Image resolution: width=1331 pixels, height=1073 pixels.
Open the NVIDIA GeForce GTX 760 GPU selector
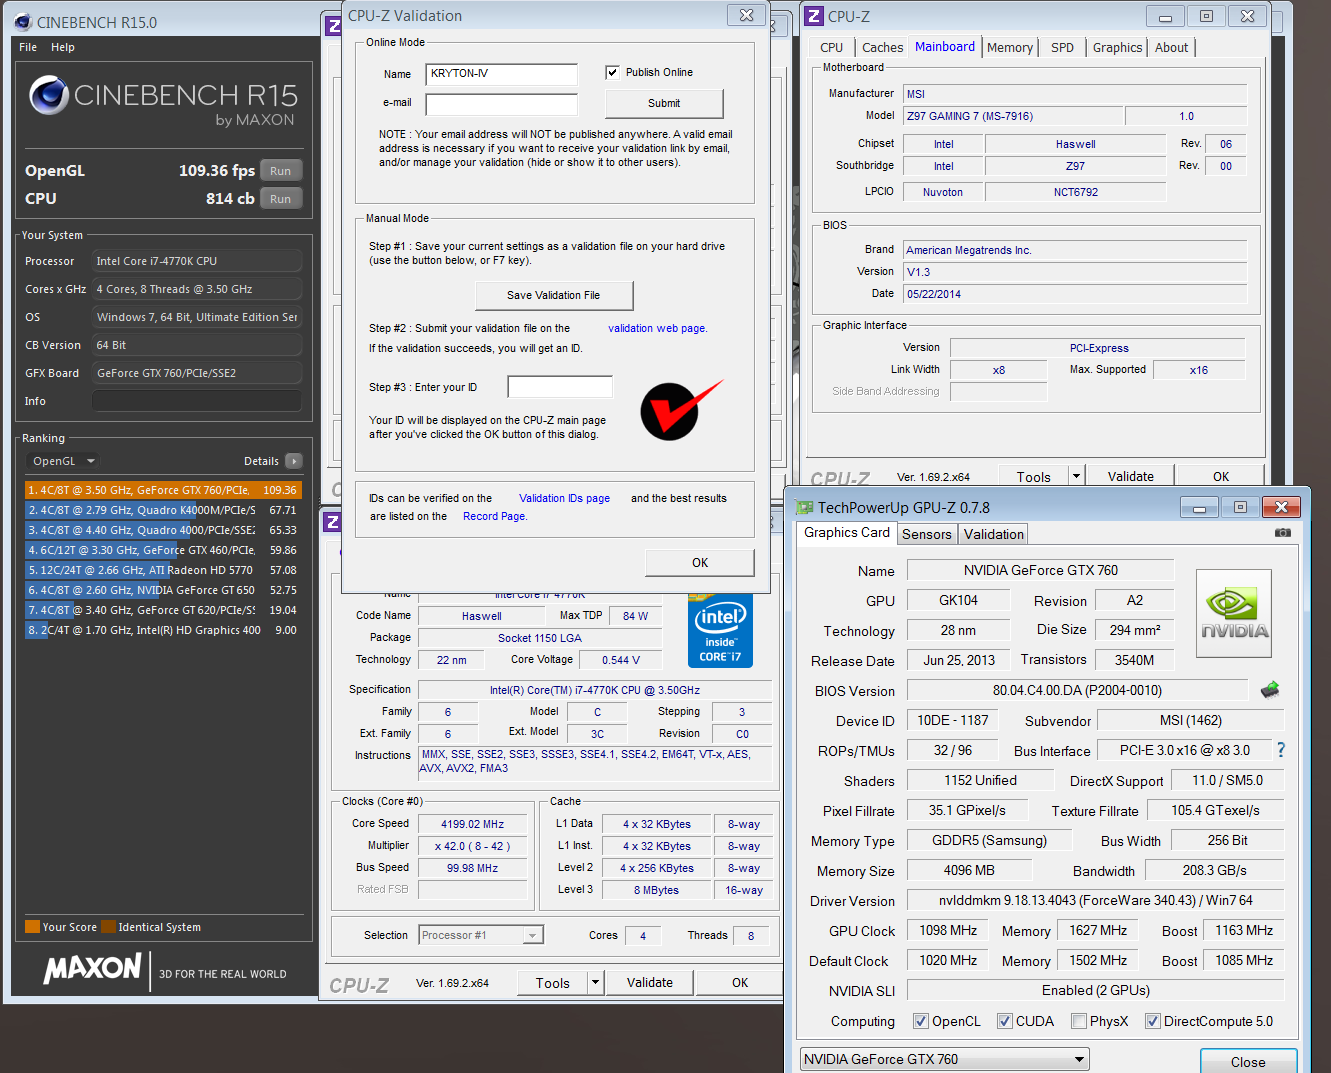click(945, 1059)
